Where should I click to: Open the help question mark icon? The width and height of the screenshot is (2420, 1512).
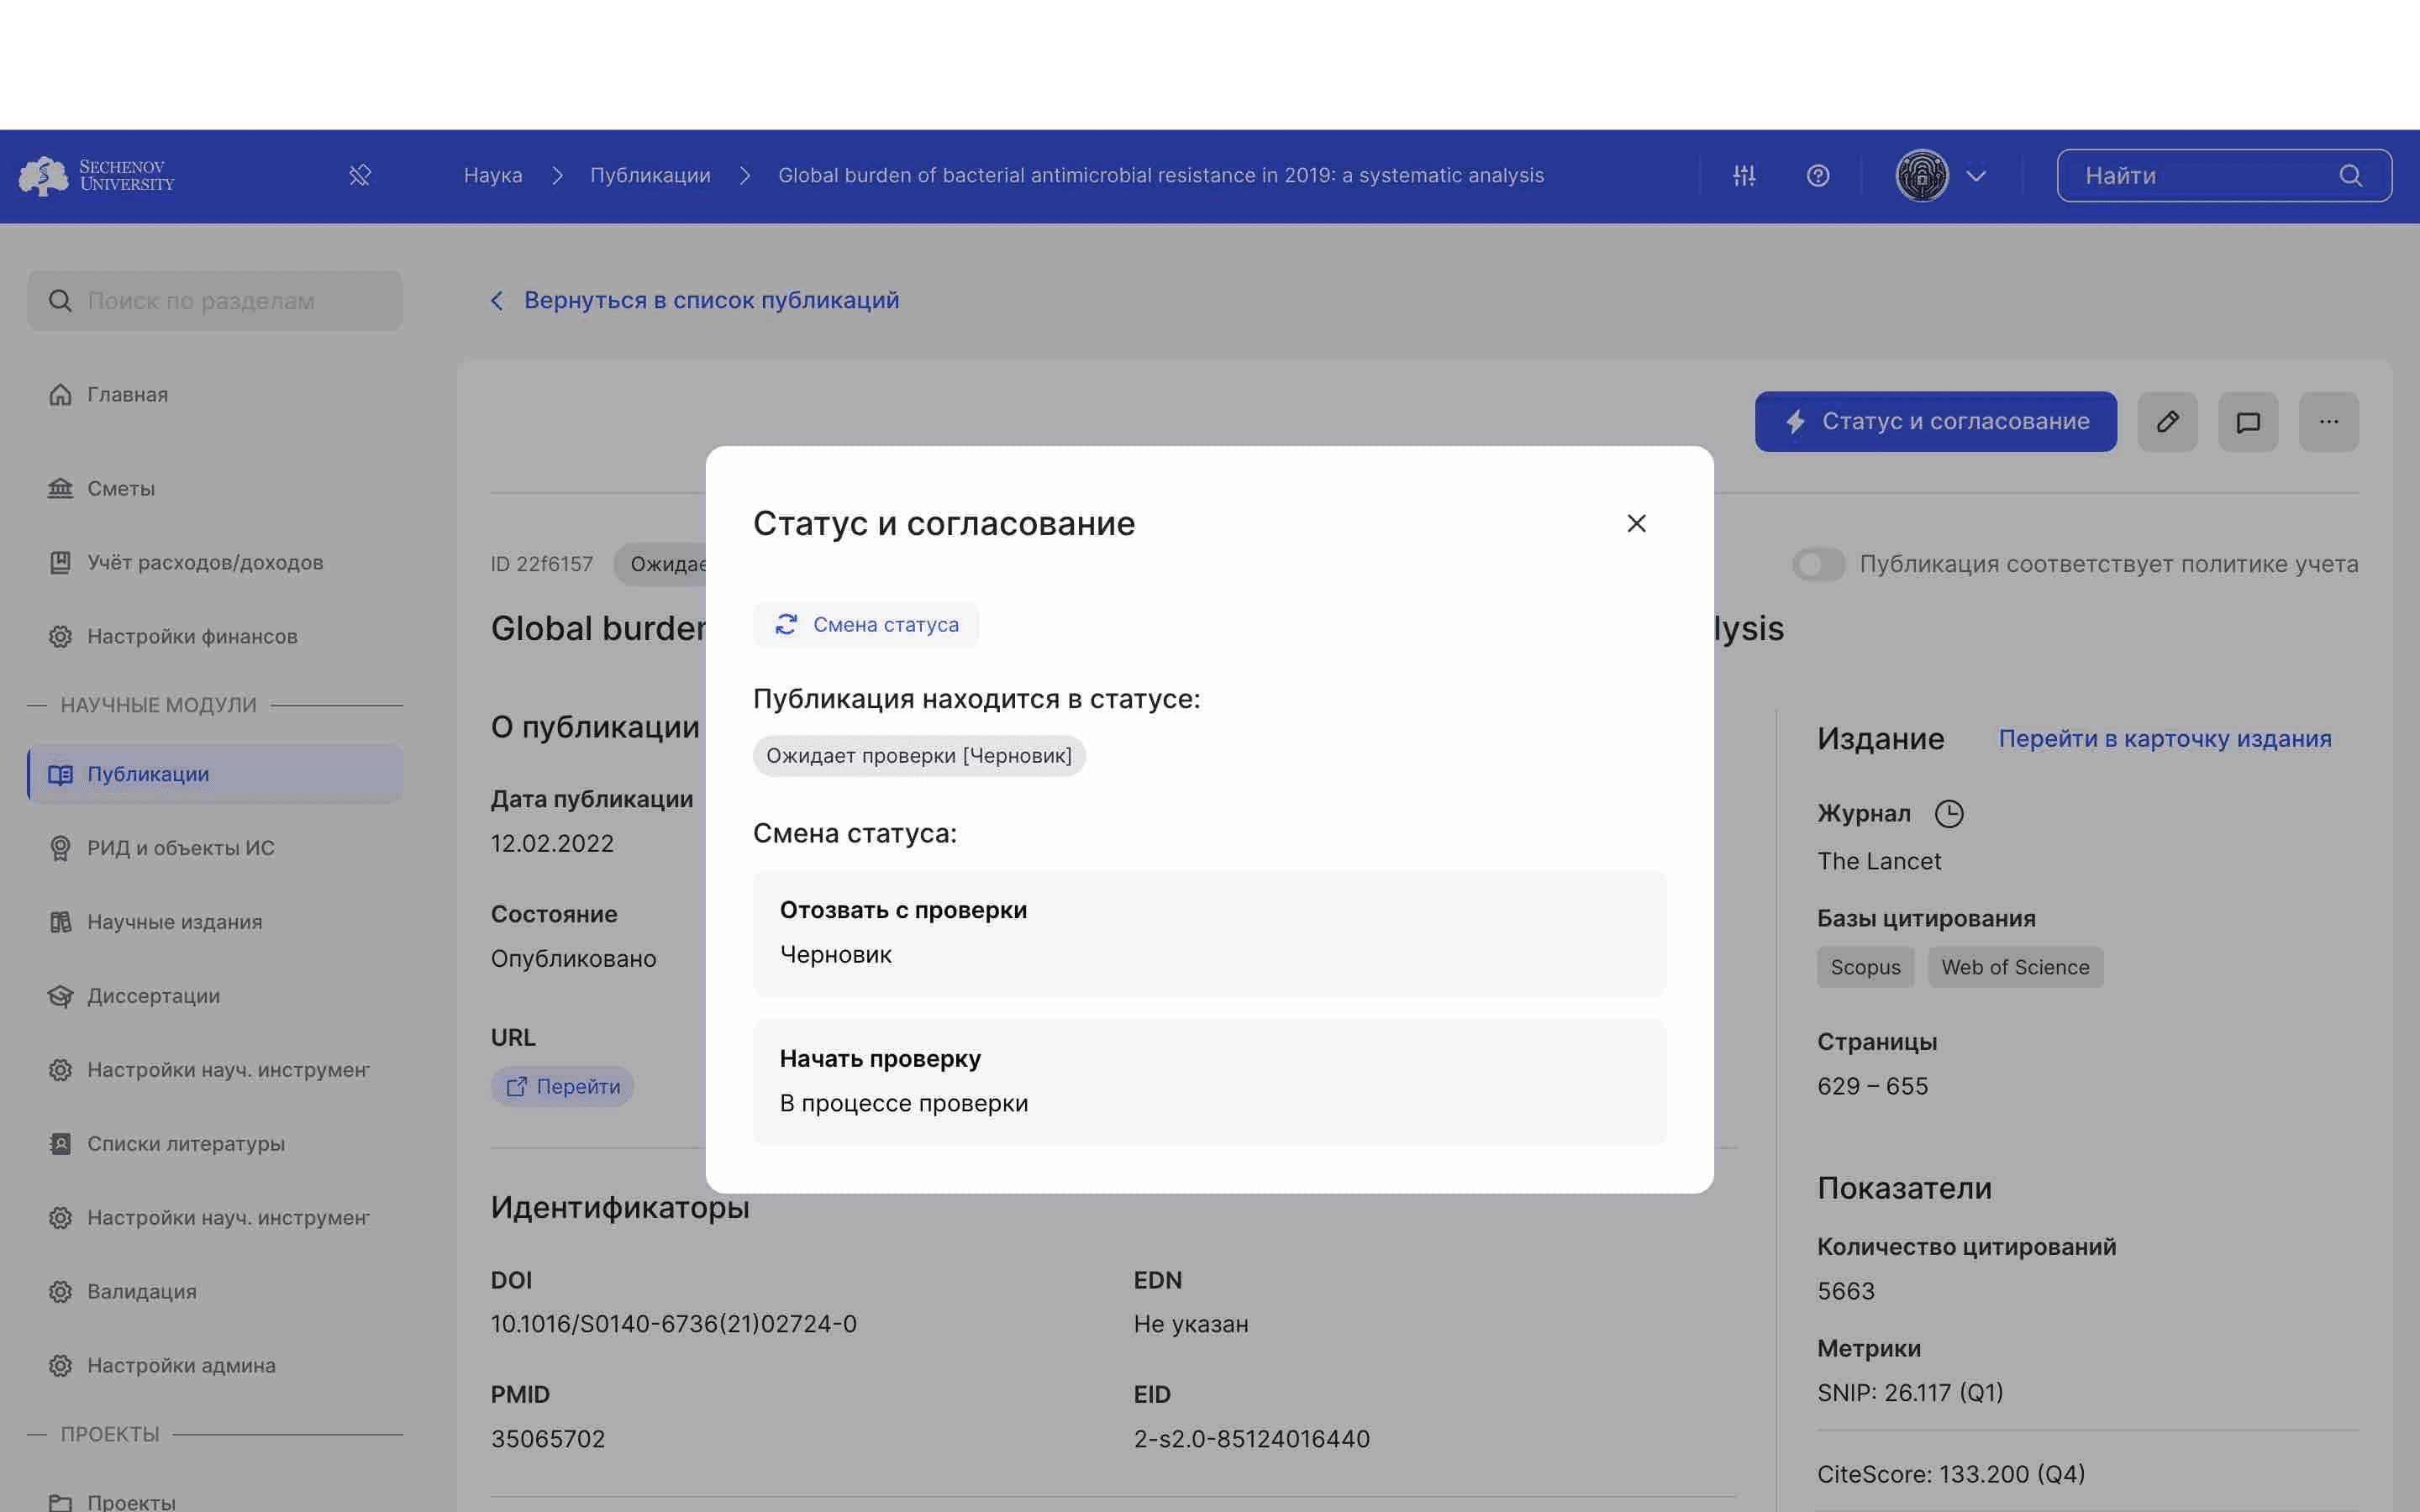1818,176
